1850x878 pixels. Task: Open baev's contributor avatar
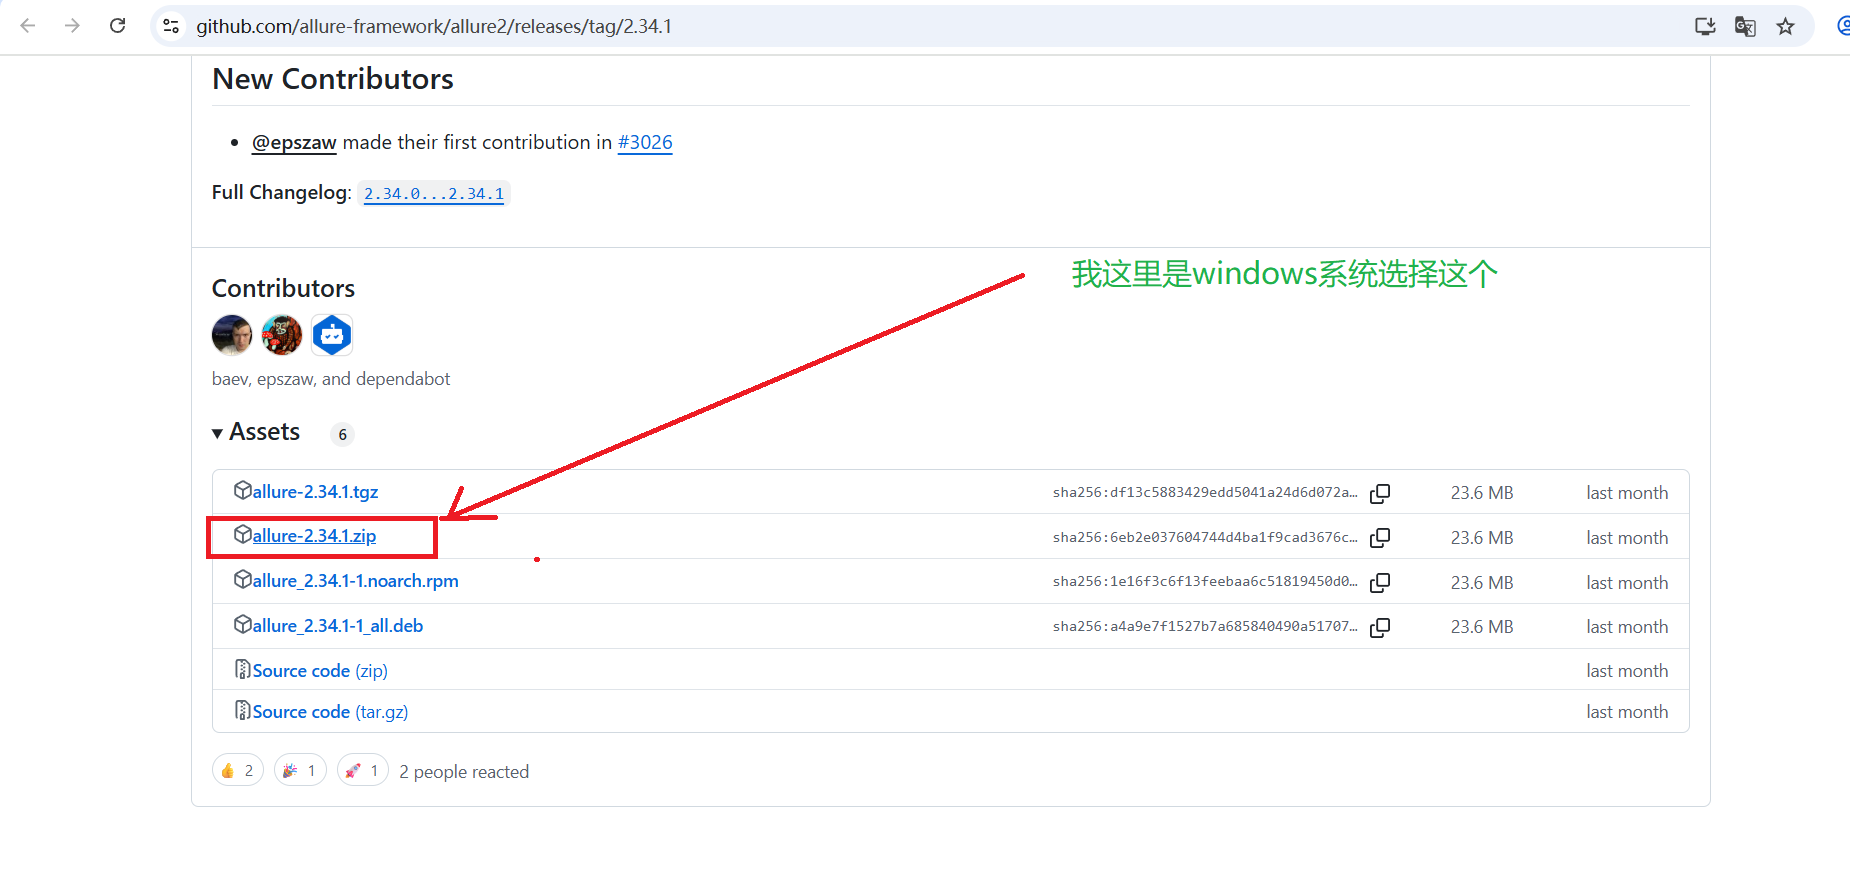(232, 335)
